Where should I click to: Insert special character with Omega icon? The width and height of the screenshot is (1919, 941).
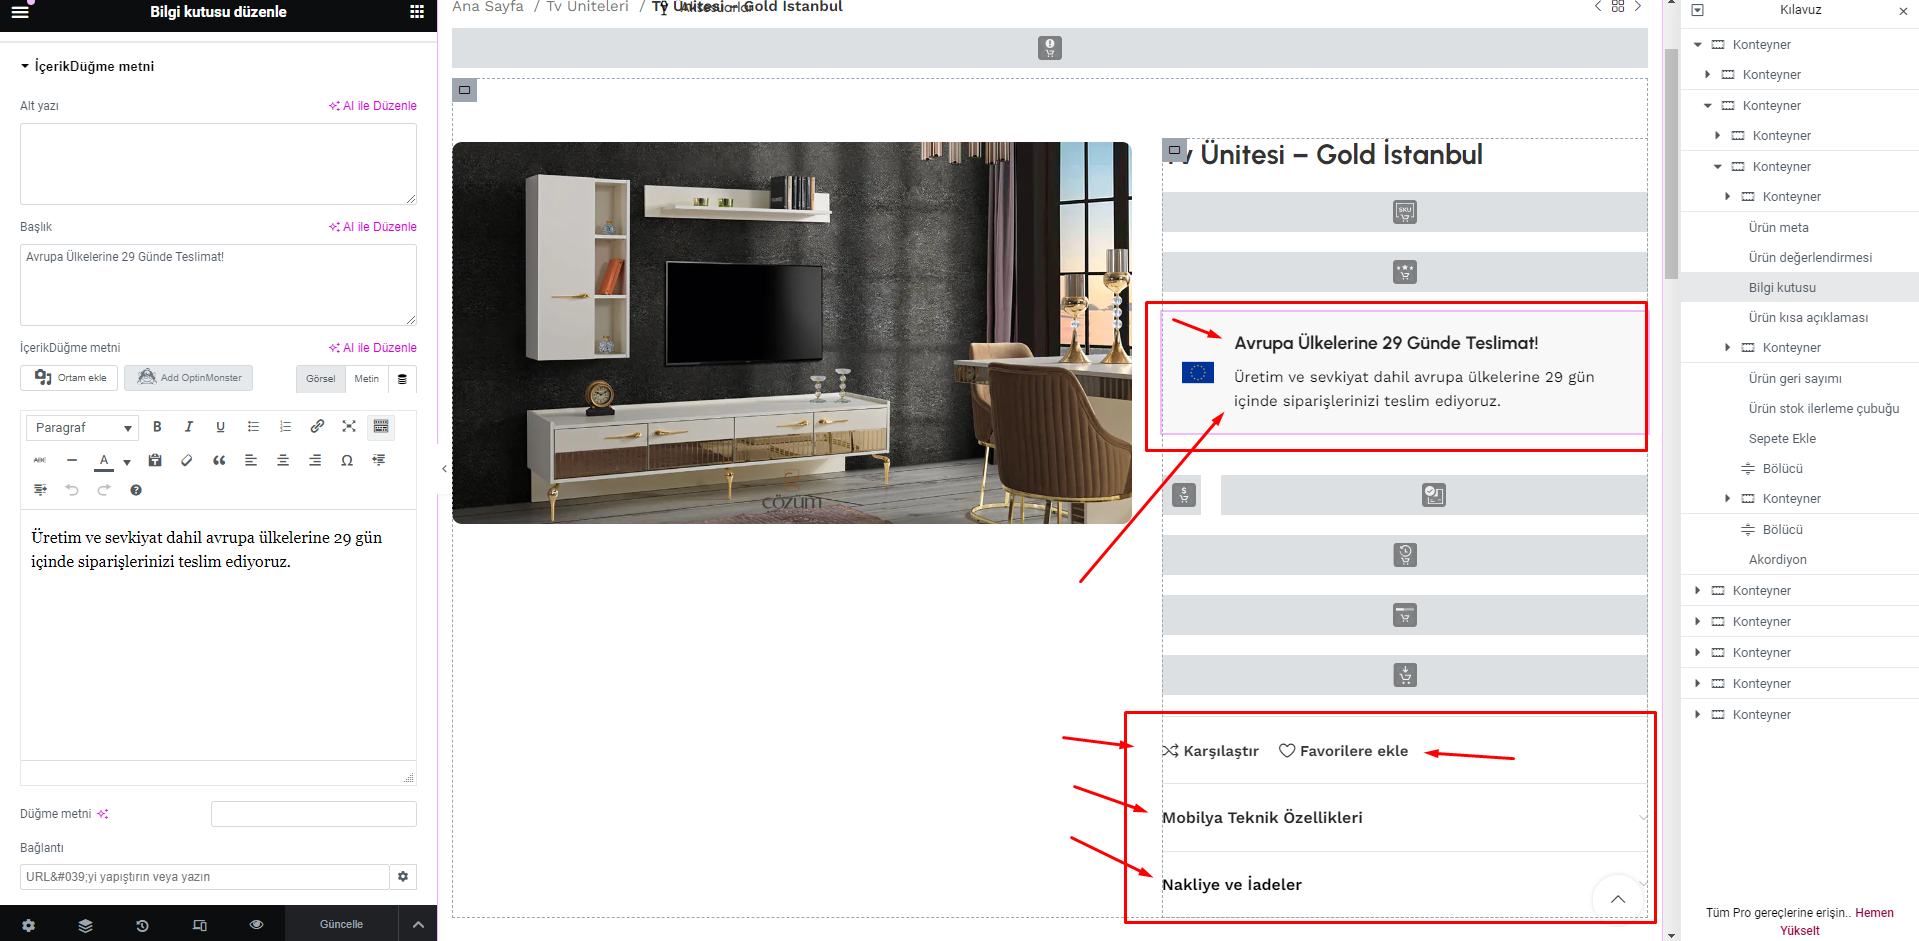pyautogui.click(x=347, y=460)
